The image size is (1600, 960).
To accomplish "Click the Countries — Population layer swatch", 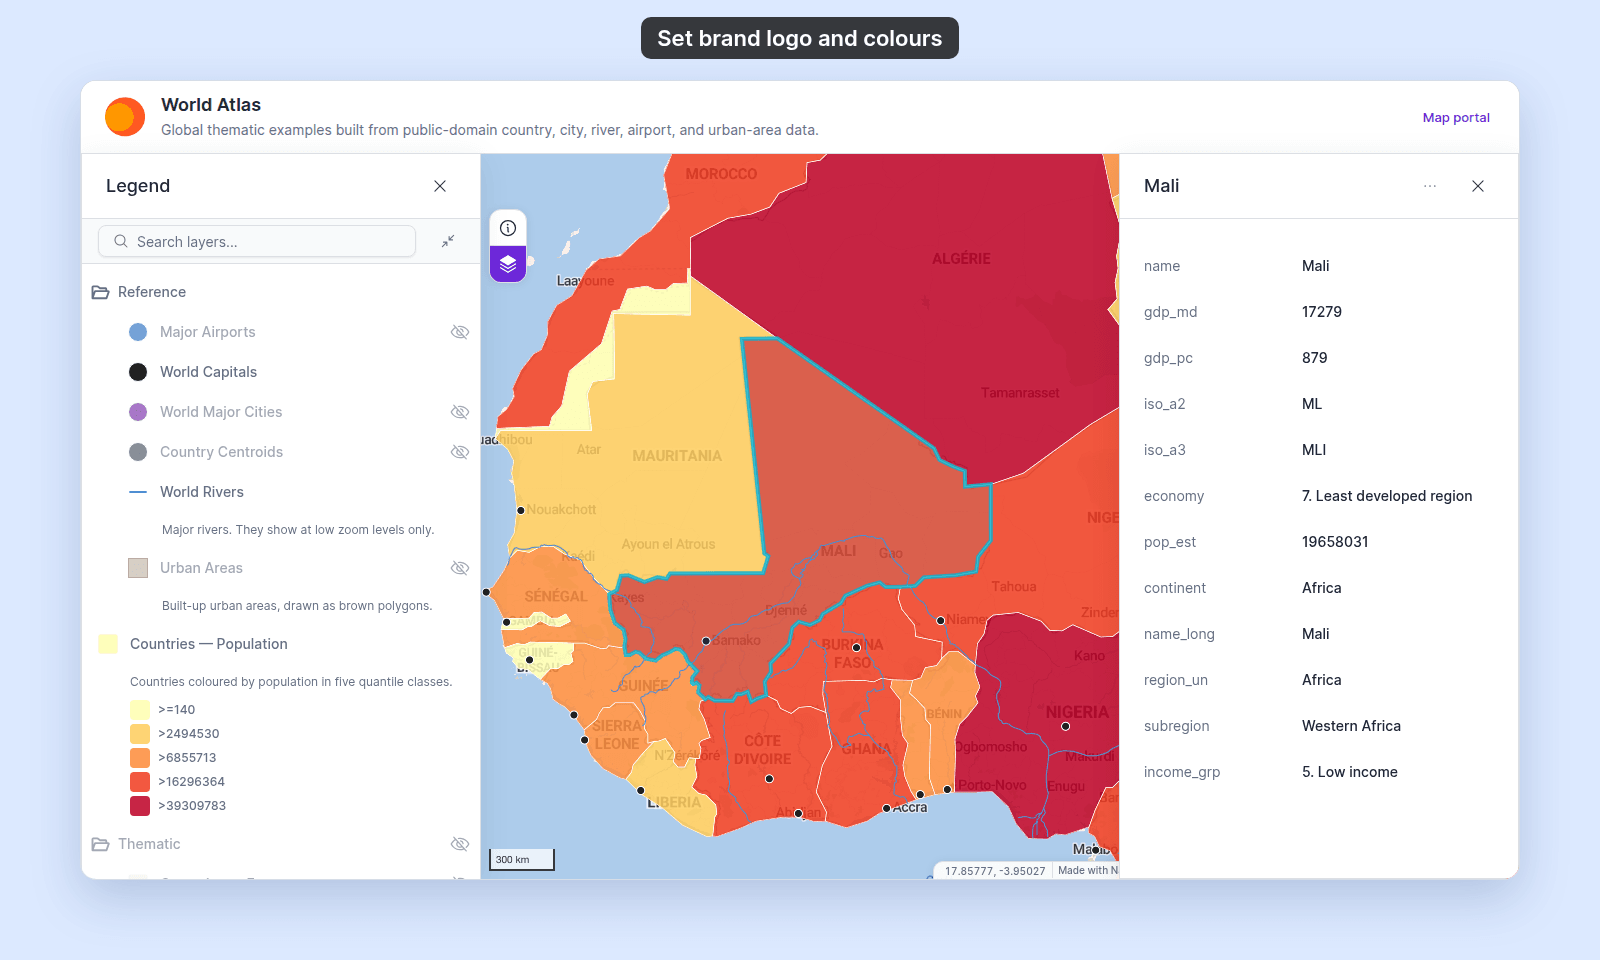I will click(x=108, y=644).
